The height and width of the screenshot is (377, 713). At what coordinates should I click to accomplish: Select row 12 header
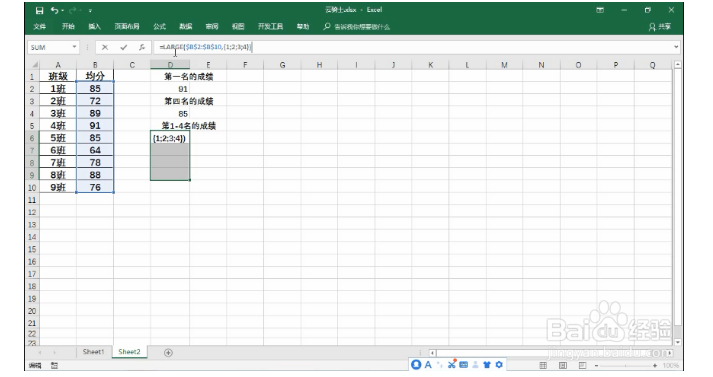(32, 212)
